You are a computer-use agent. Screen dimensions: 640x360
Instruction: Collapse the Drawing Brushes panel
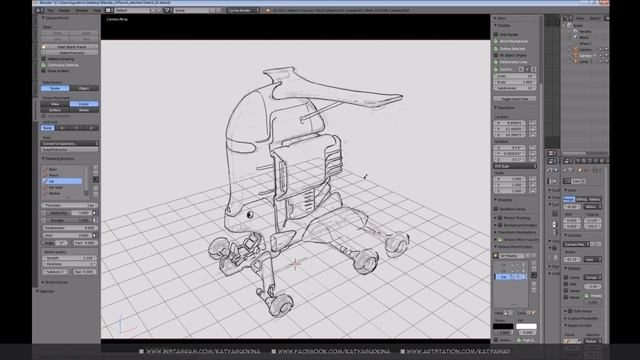point(58,158)
